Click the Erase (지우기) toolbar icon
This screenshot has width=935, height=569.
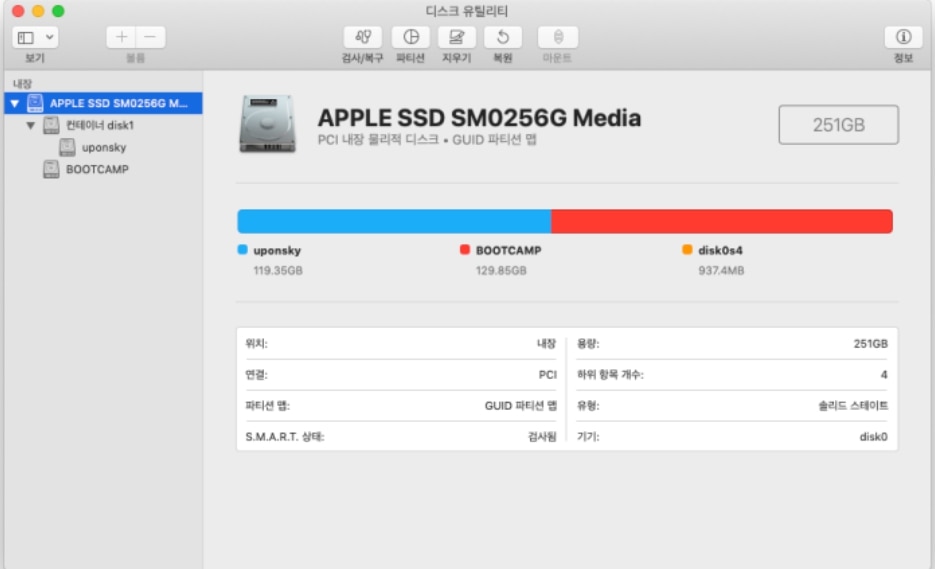pos(456,37)
